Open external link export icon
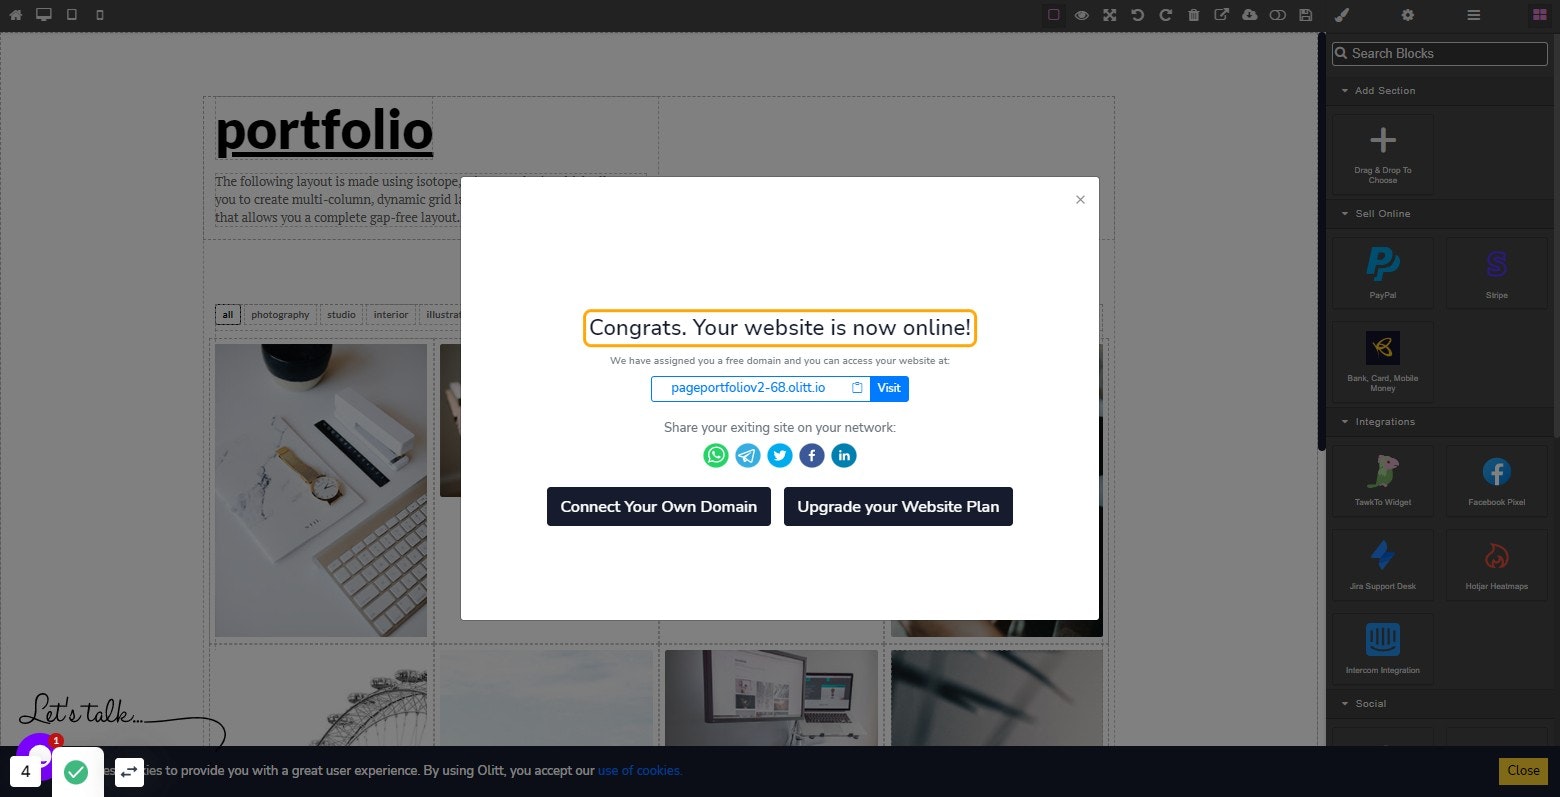1560x797 pixels. (1222, 15)
